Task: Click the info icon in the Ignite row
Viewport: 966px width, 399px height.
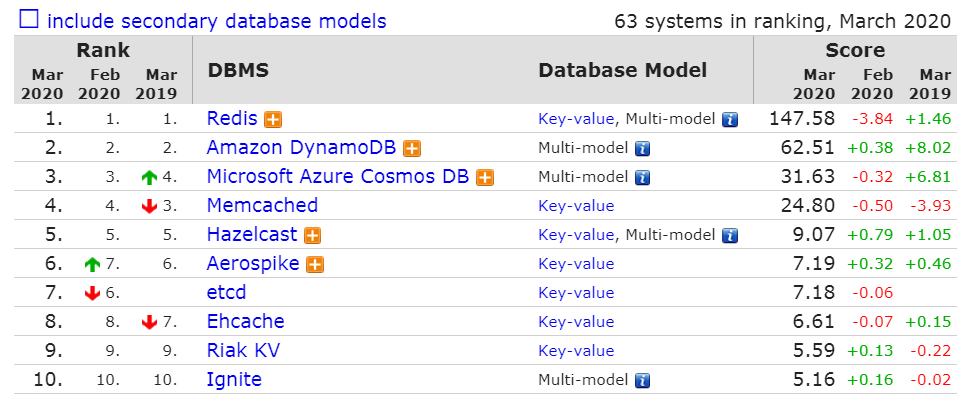Action: click(x=643, y=381)
